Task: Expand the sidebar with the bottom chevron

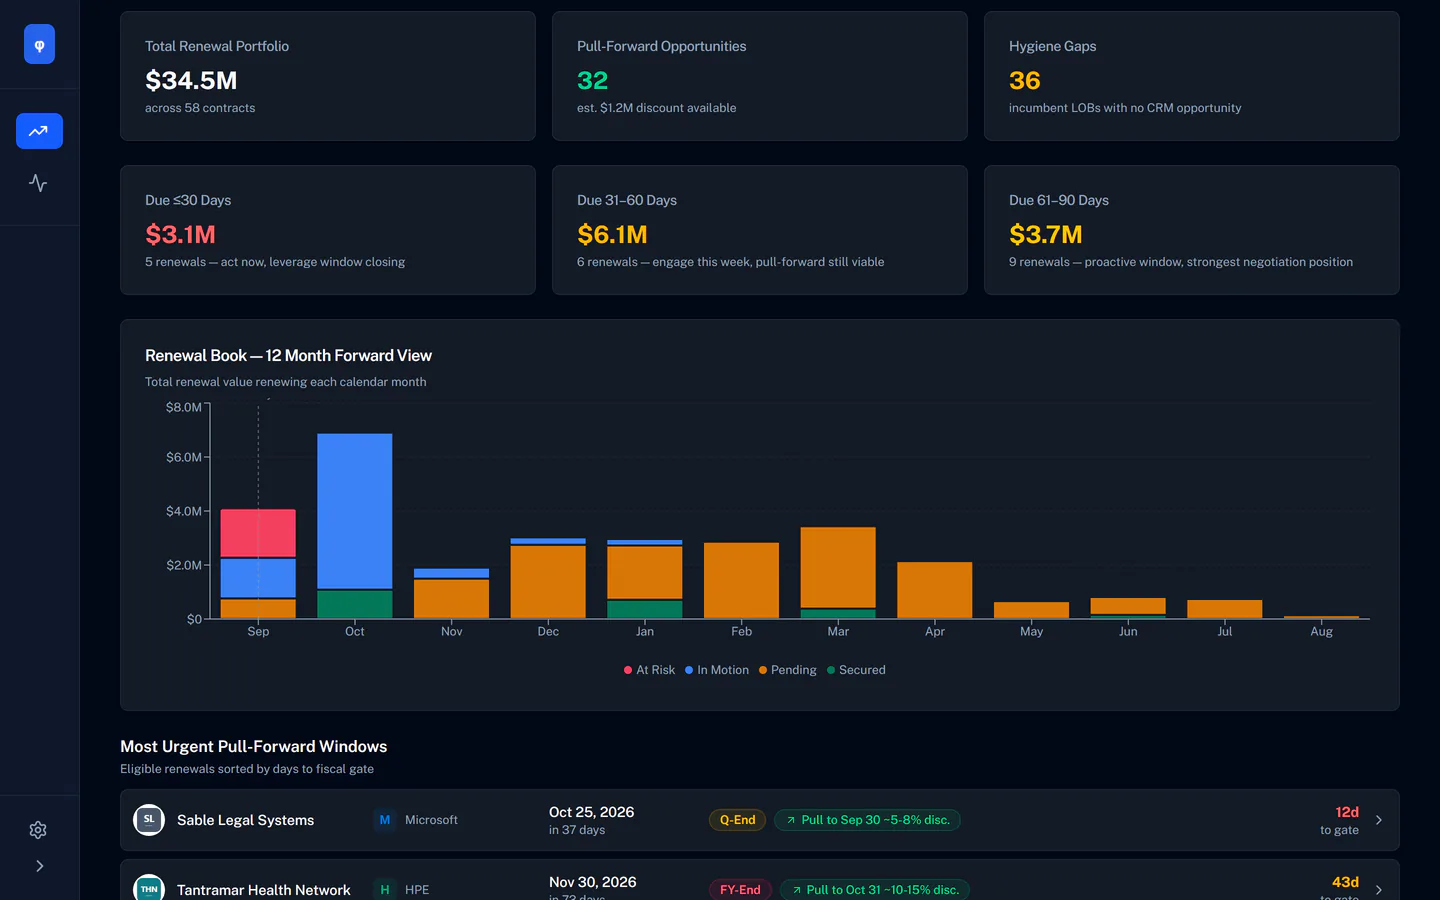Action: [39, 866]
